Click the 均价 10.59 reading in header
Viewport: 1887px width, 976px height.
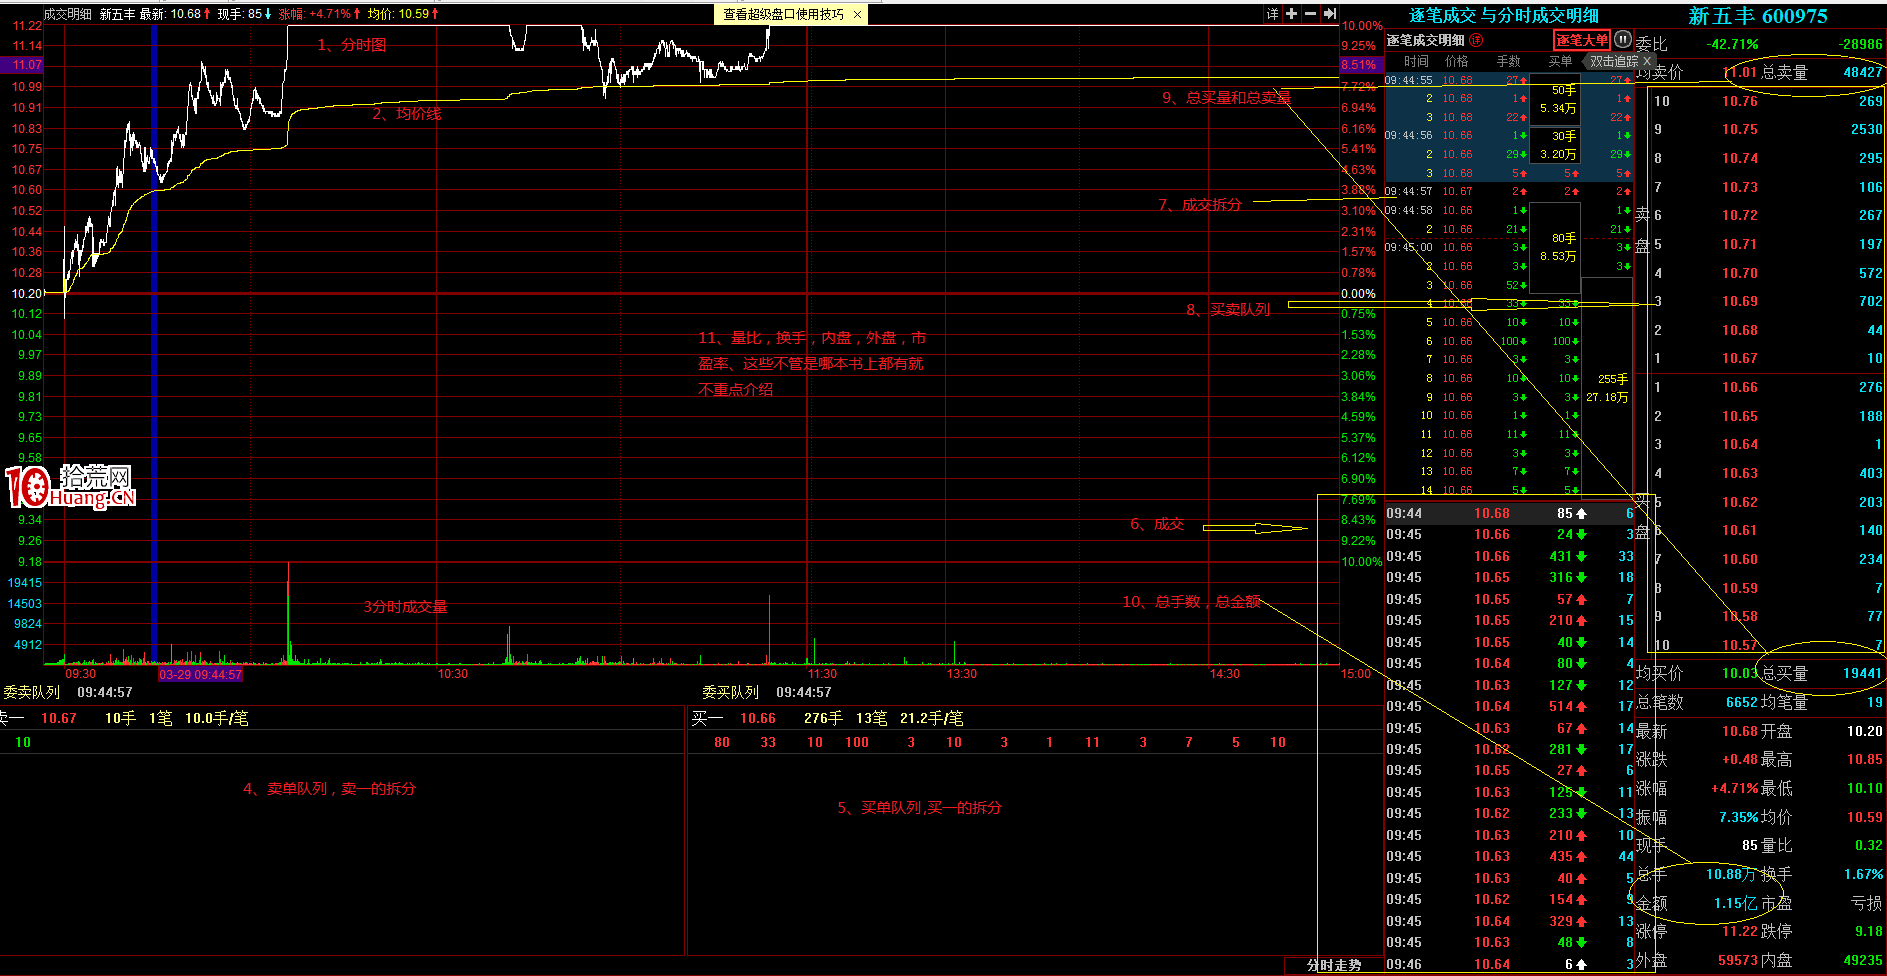pyautogui.click(x=403, y=14)
